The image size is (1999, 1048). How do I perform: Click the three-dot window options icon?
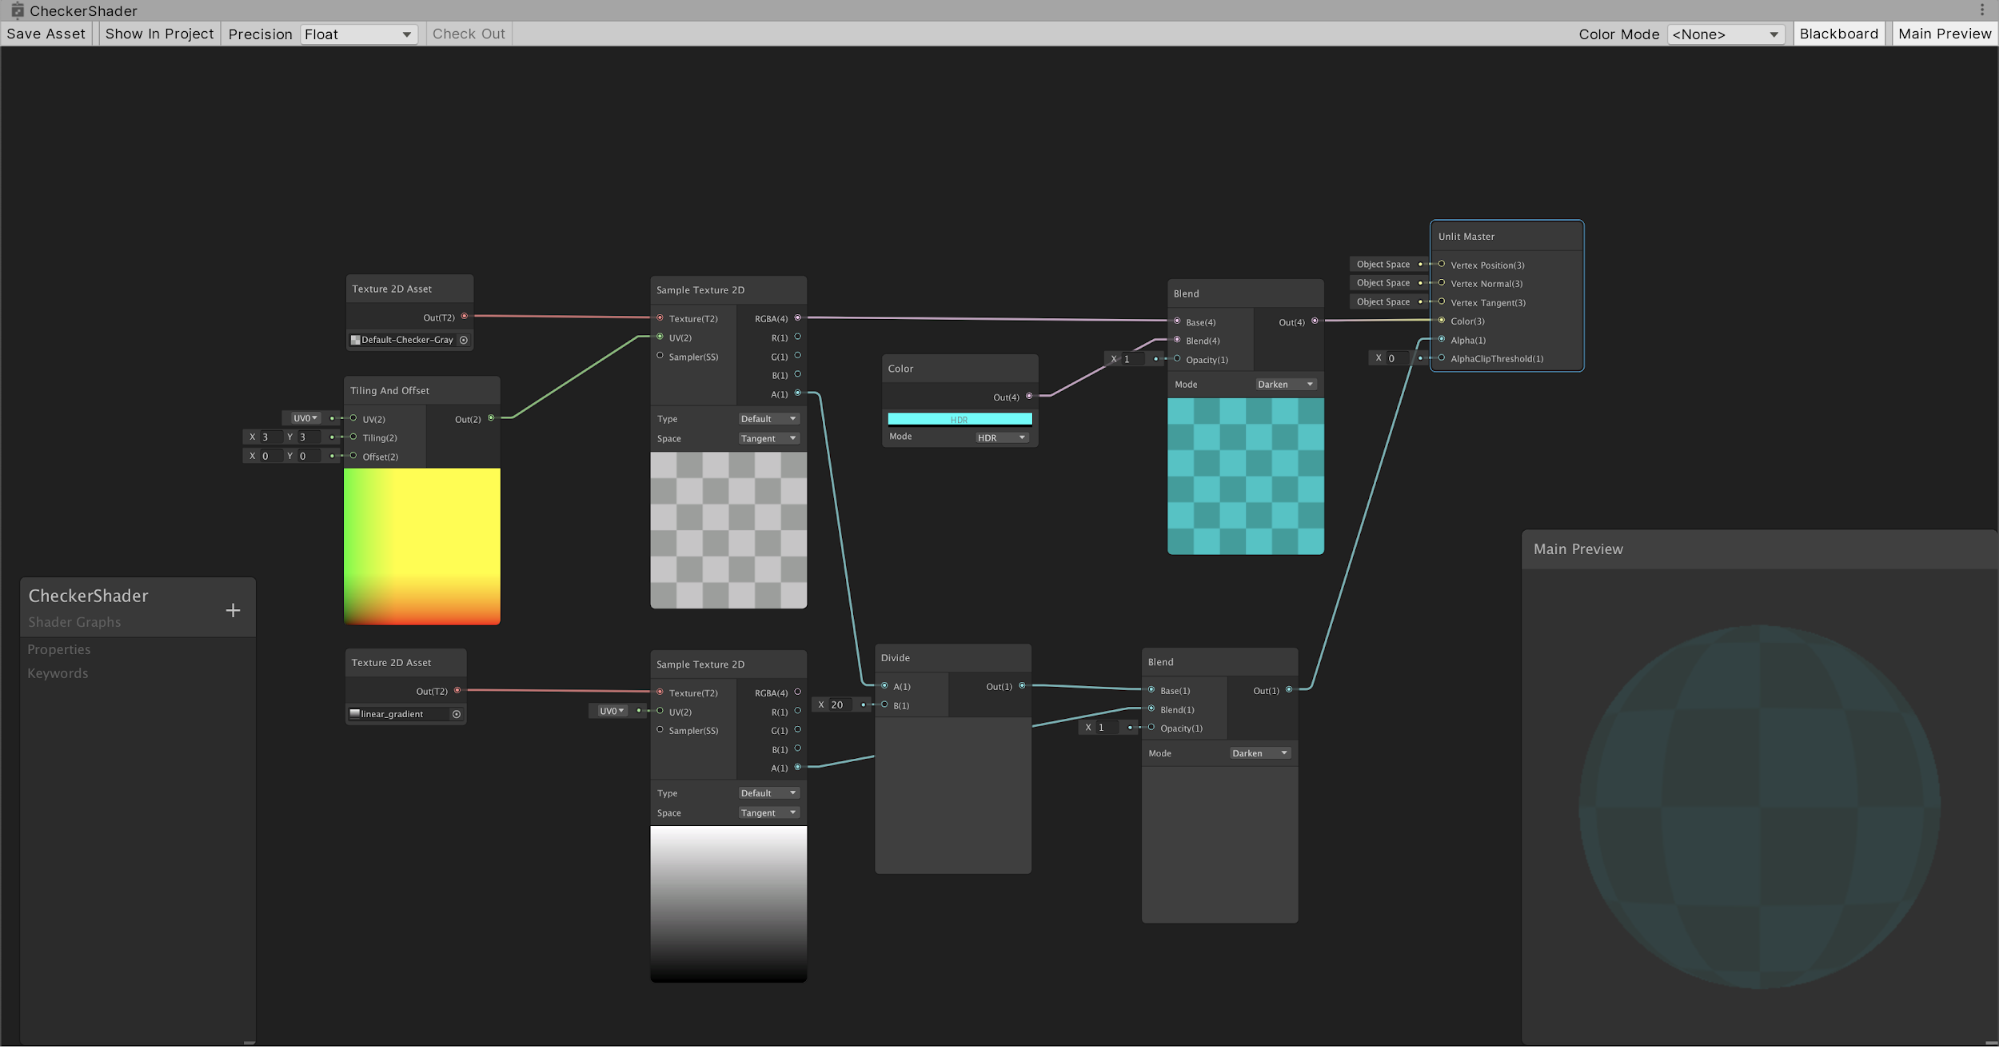[x=1982, y=10]
